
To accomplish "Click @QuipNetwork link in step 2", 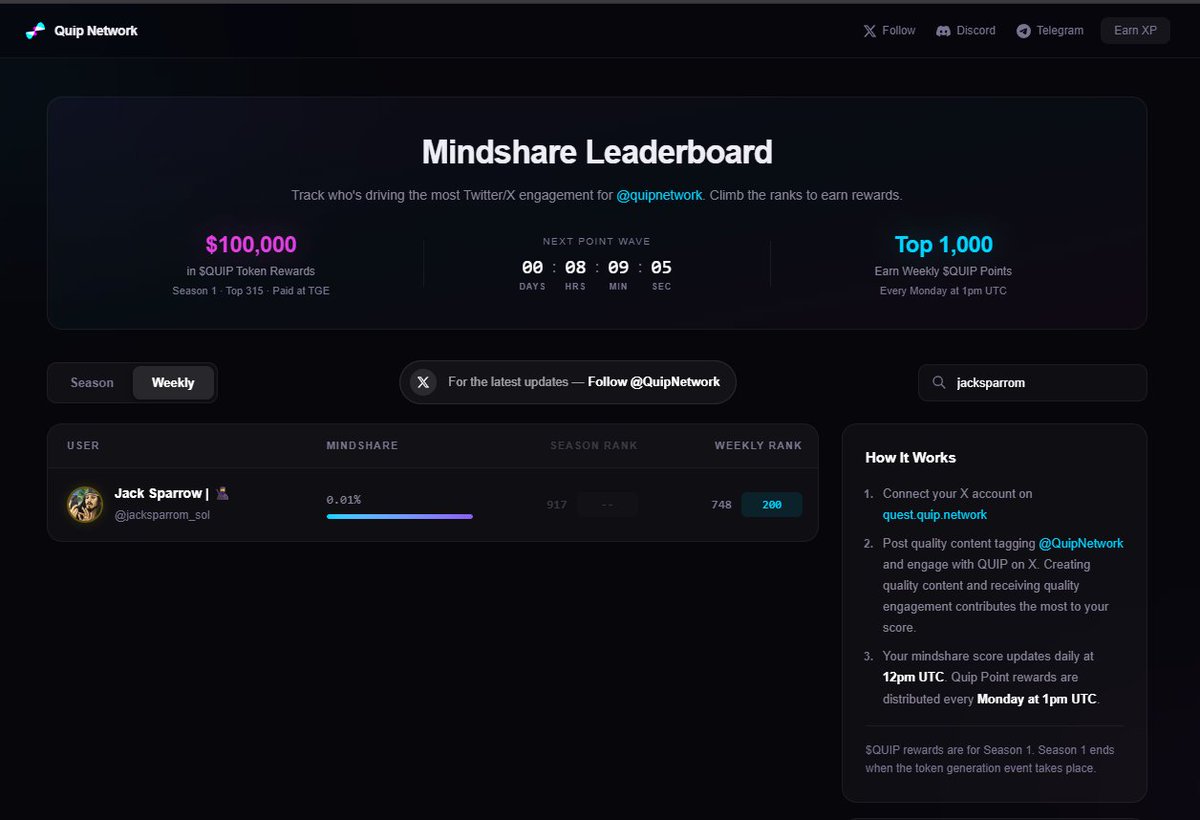I will pyautogui.click(x=1082, y=543).
